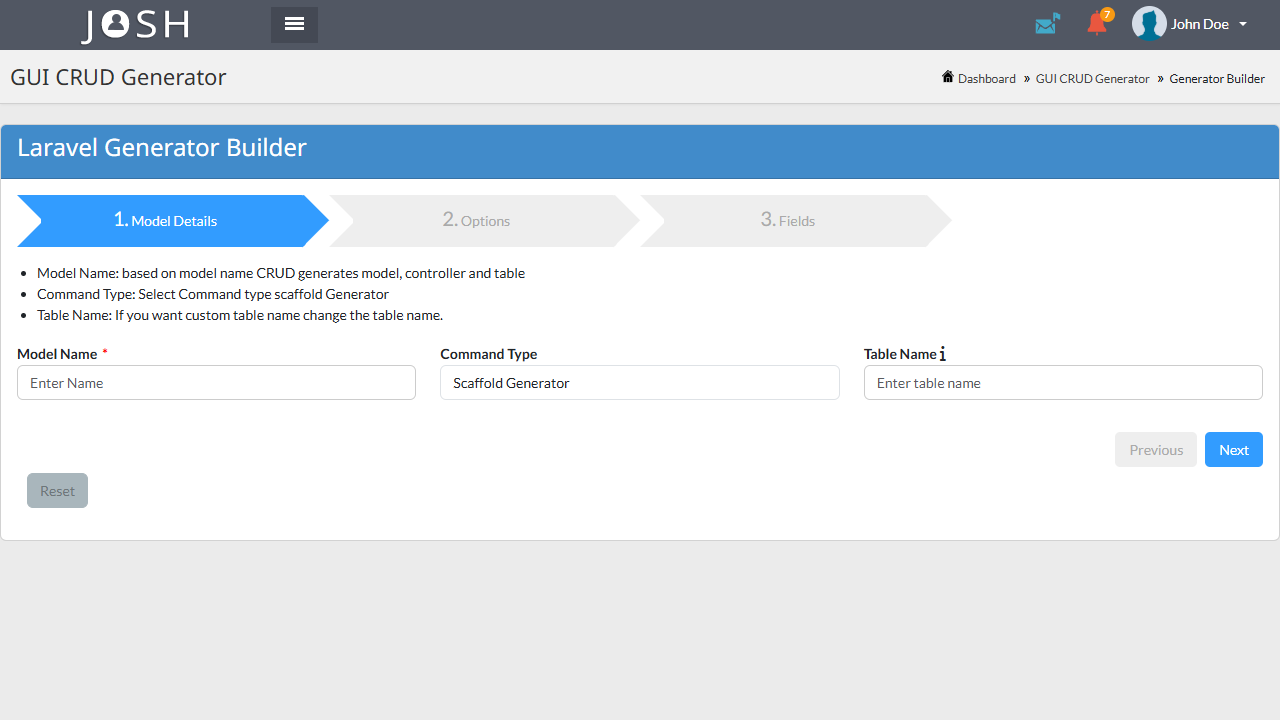Select the Model Details step
This screenshot has height=720, width=1280.
165,220
